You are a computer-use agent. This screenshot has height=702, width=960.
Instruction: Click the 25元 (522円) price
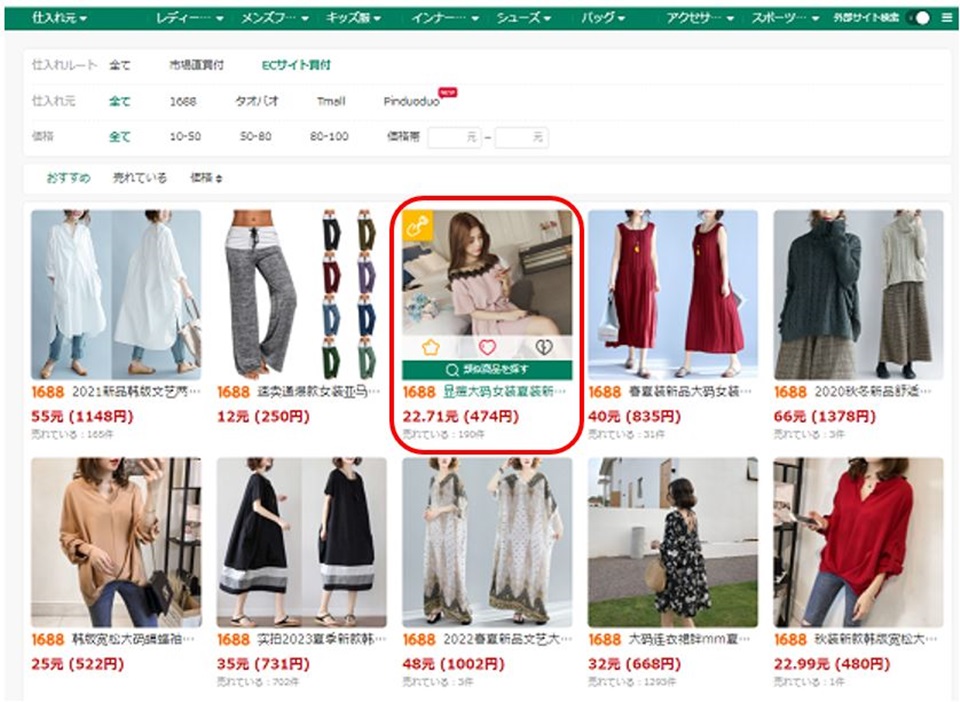[78, 664]
